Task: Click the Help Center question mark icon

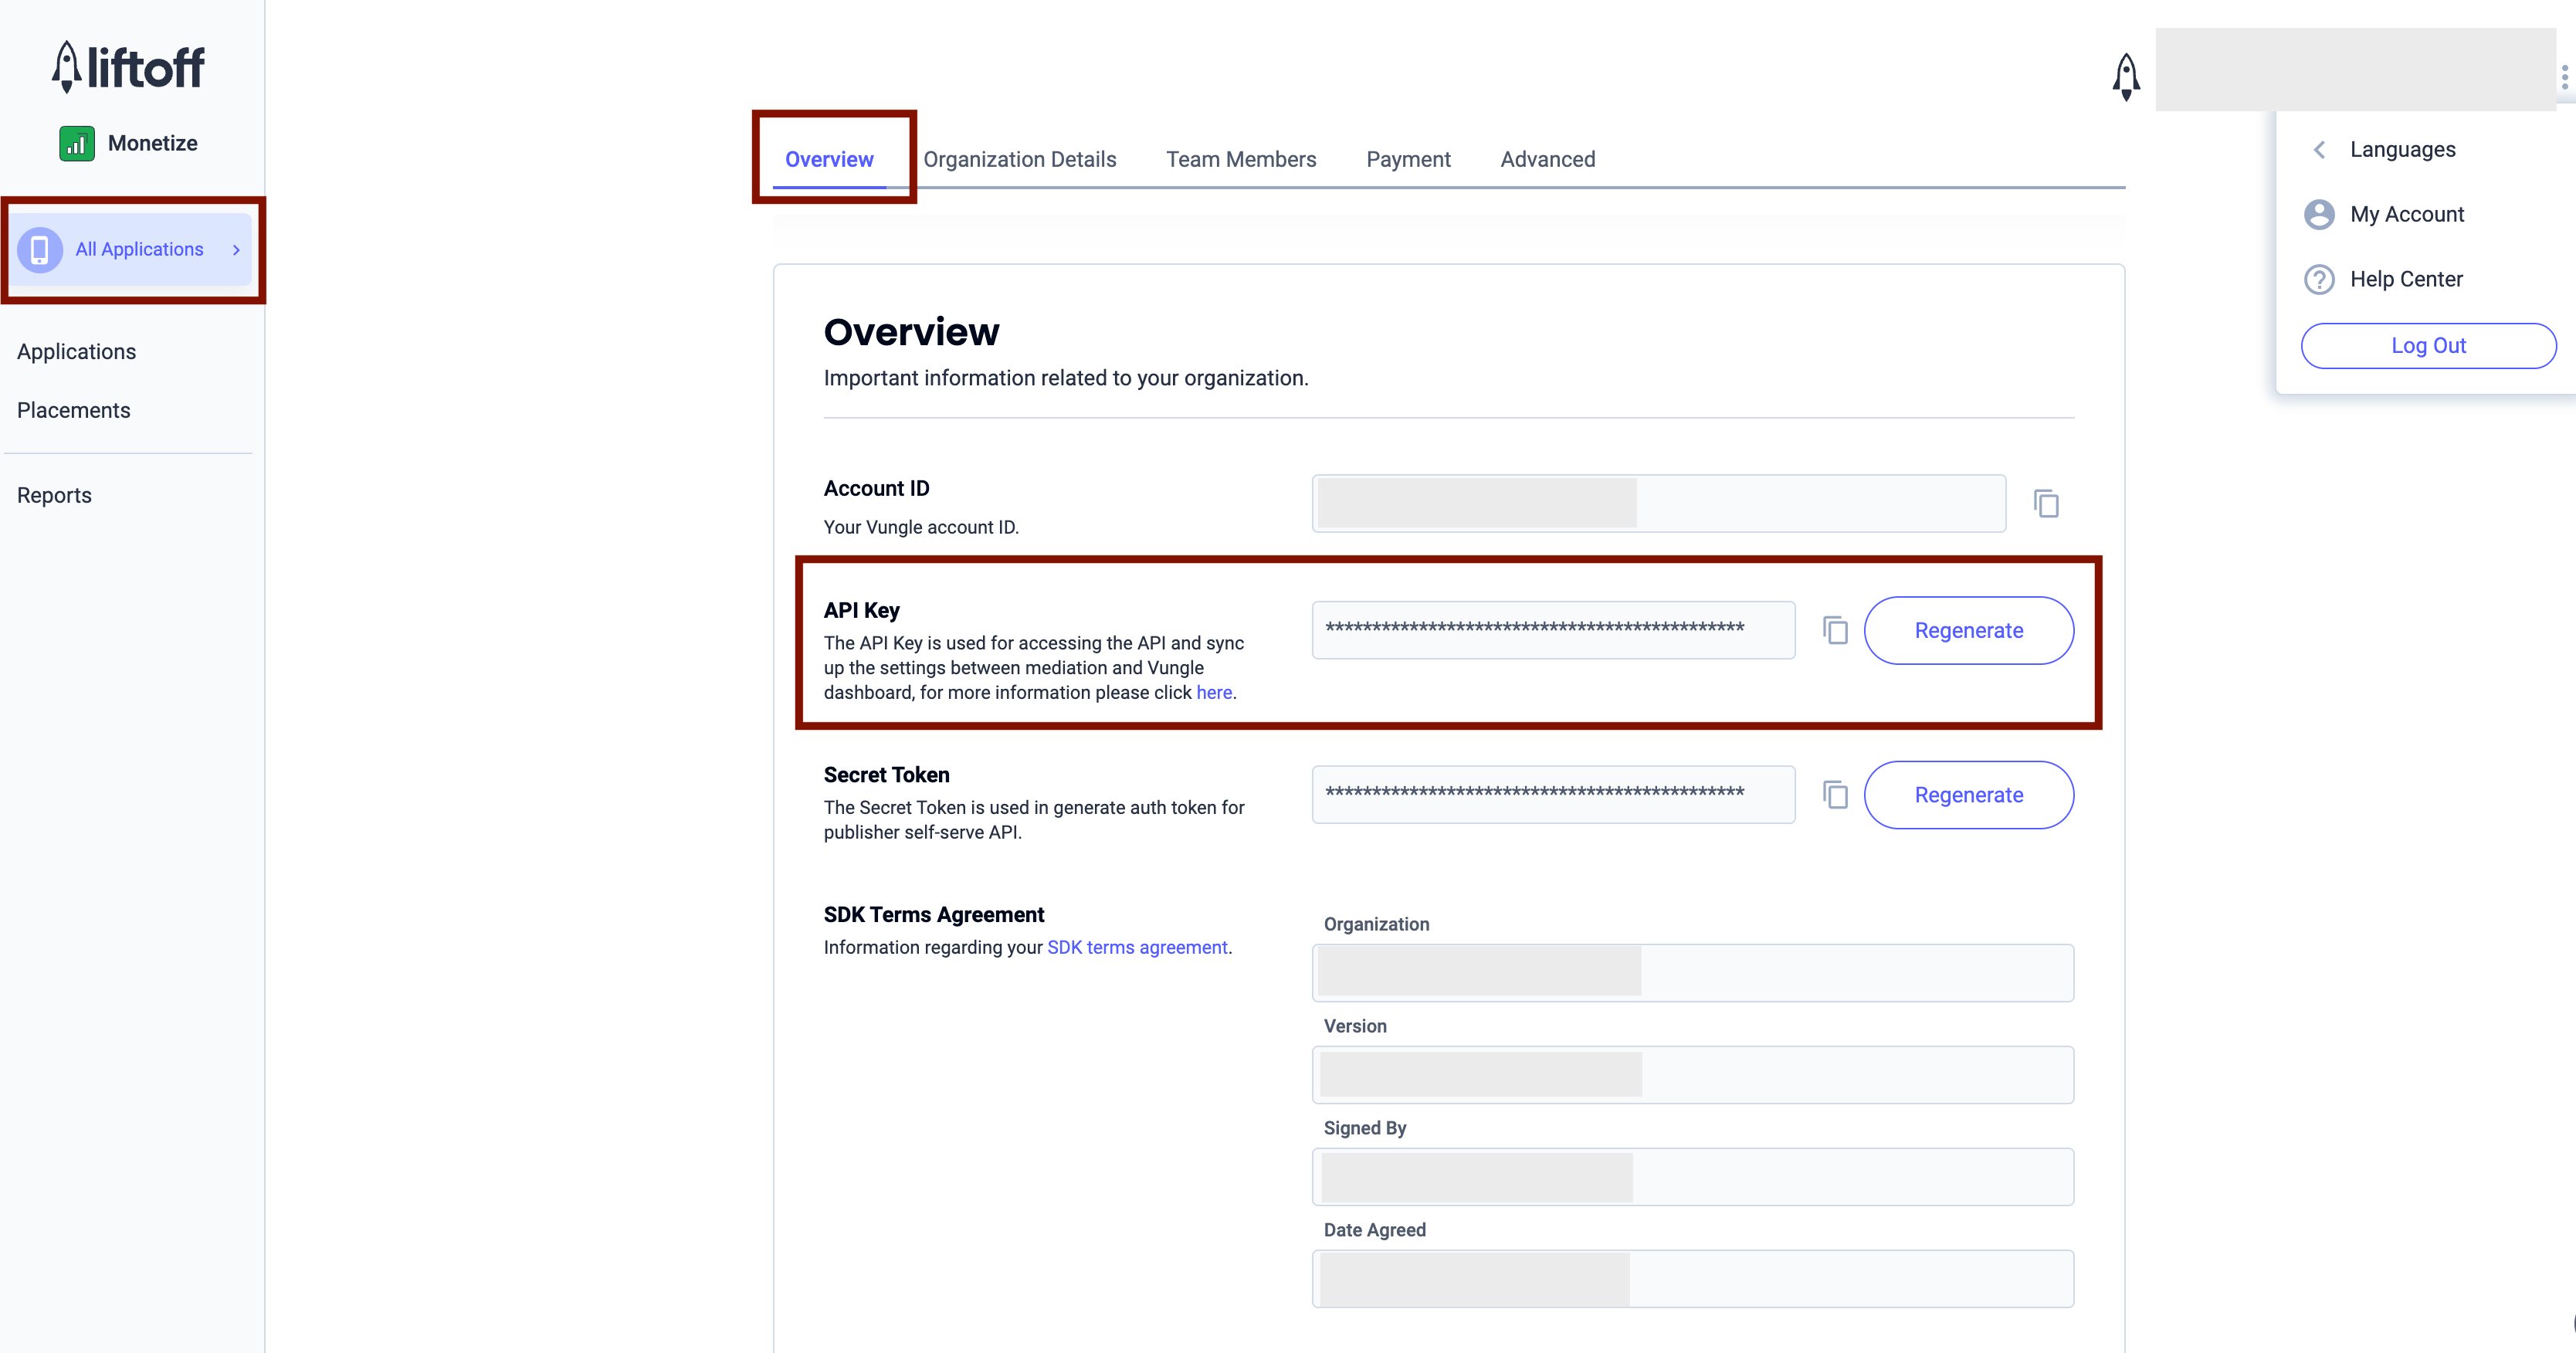Action: click(x=2319, y=279)
